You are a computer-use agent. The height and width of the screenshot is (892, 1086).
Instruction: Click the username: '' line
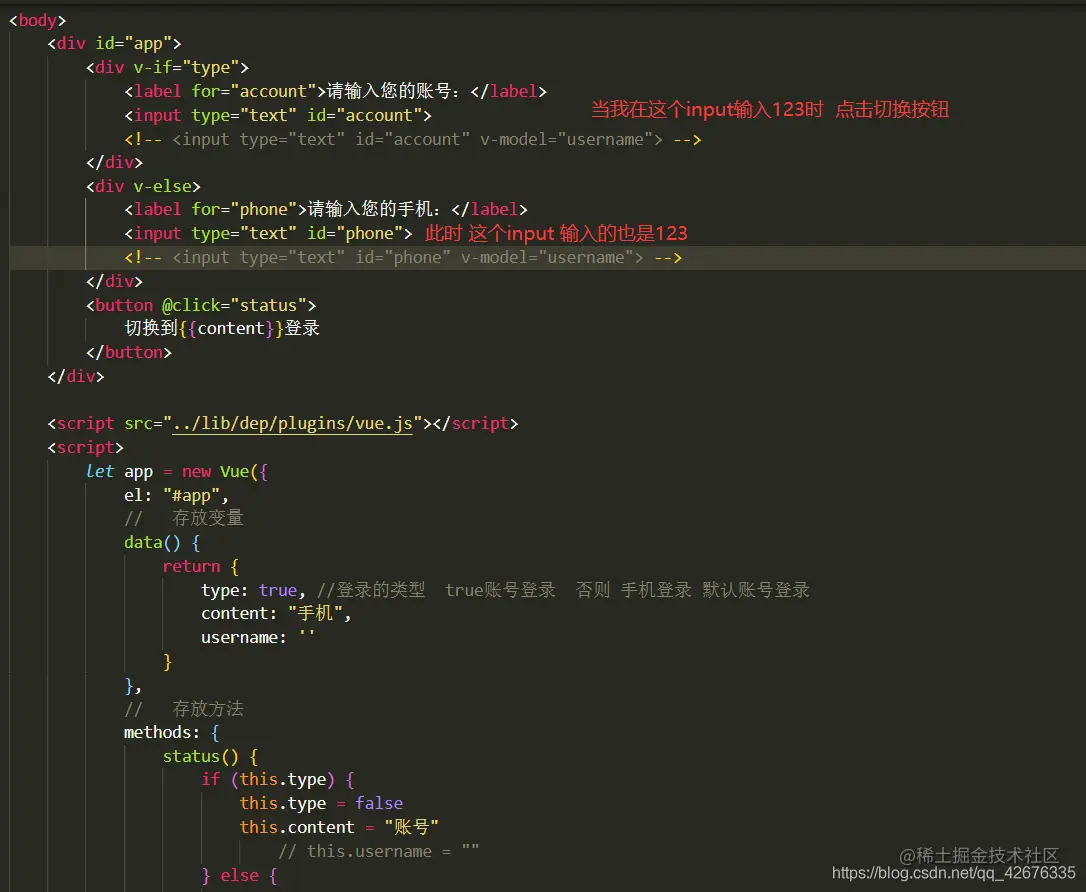pyautogui.click(x=258, y=637)
